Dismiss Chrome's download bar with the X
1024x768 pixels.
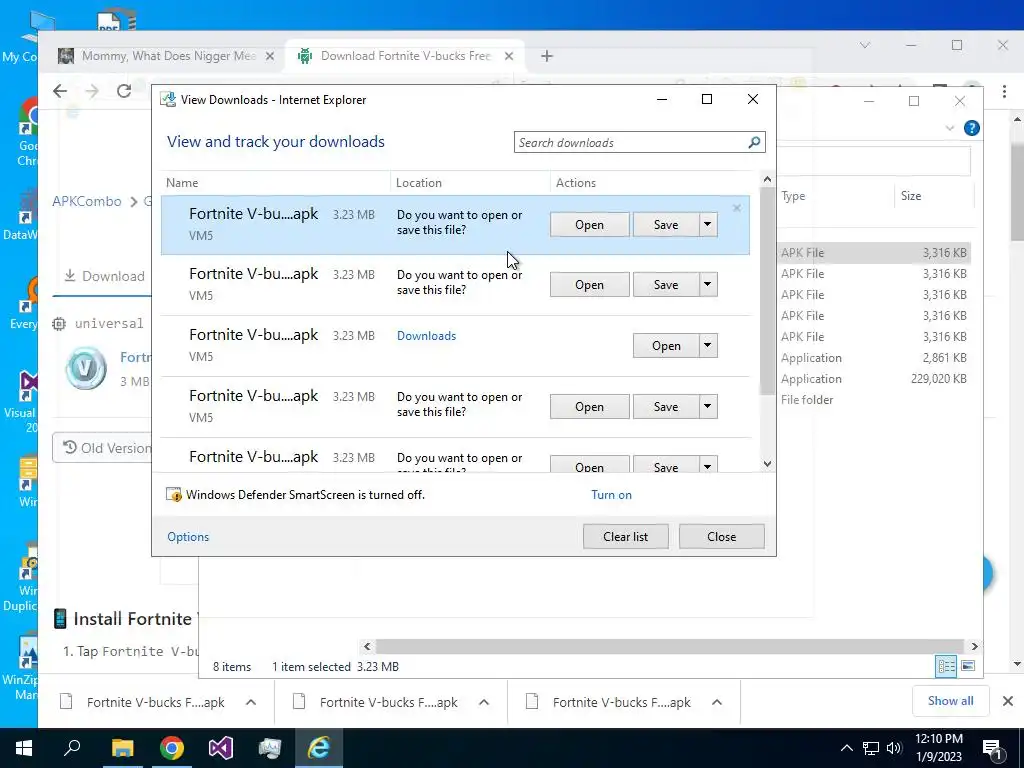[x=1008, y=701]
